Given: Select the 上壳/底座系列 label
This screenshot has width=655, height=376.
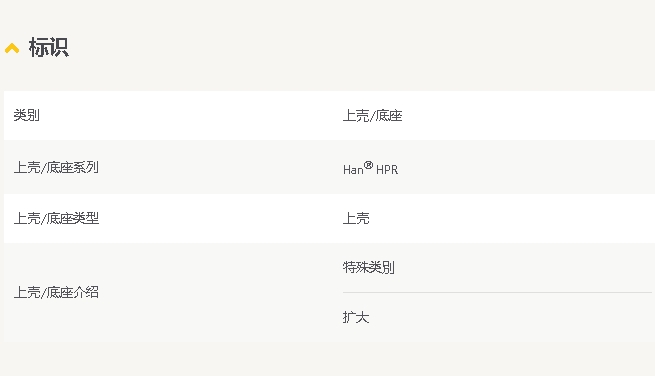Looking at the screenshot, I should click(x=56, y=167).
